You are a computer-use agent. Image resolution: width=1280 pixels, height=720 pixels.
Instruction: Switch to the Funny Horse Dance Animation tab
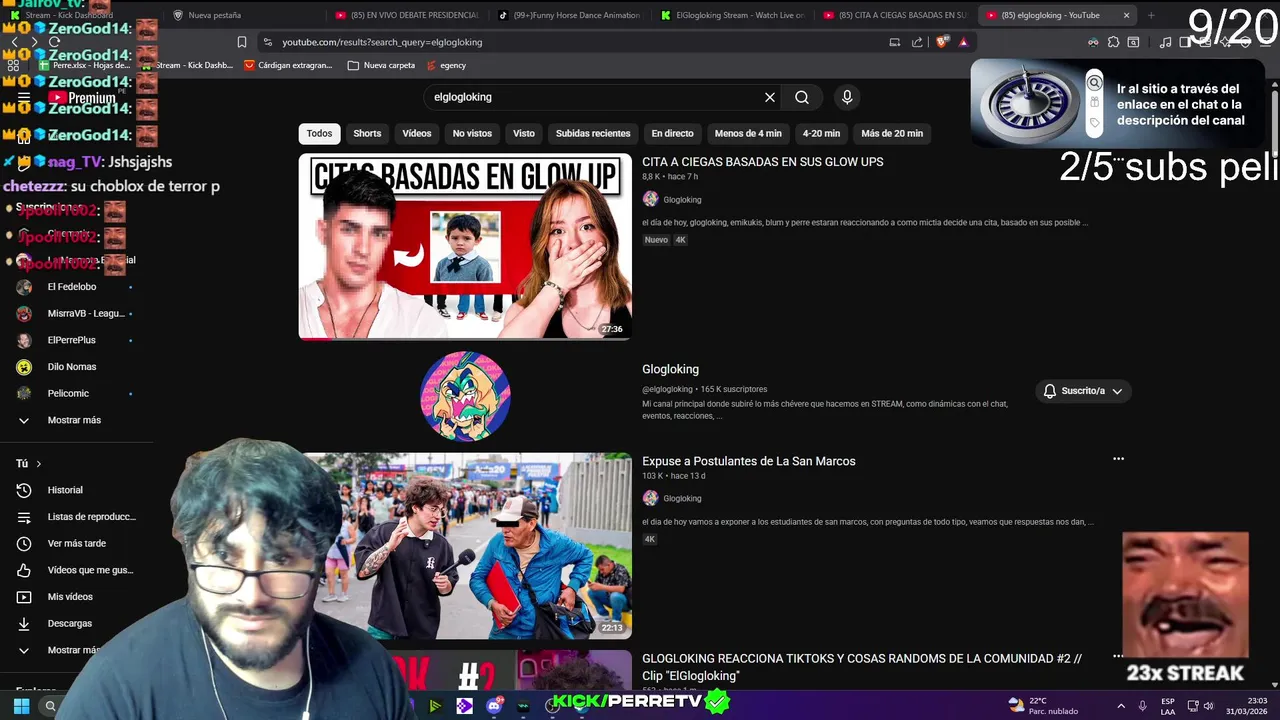point(569,15)
